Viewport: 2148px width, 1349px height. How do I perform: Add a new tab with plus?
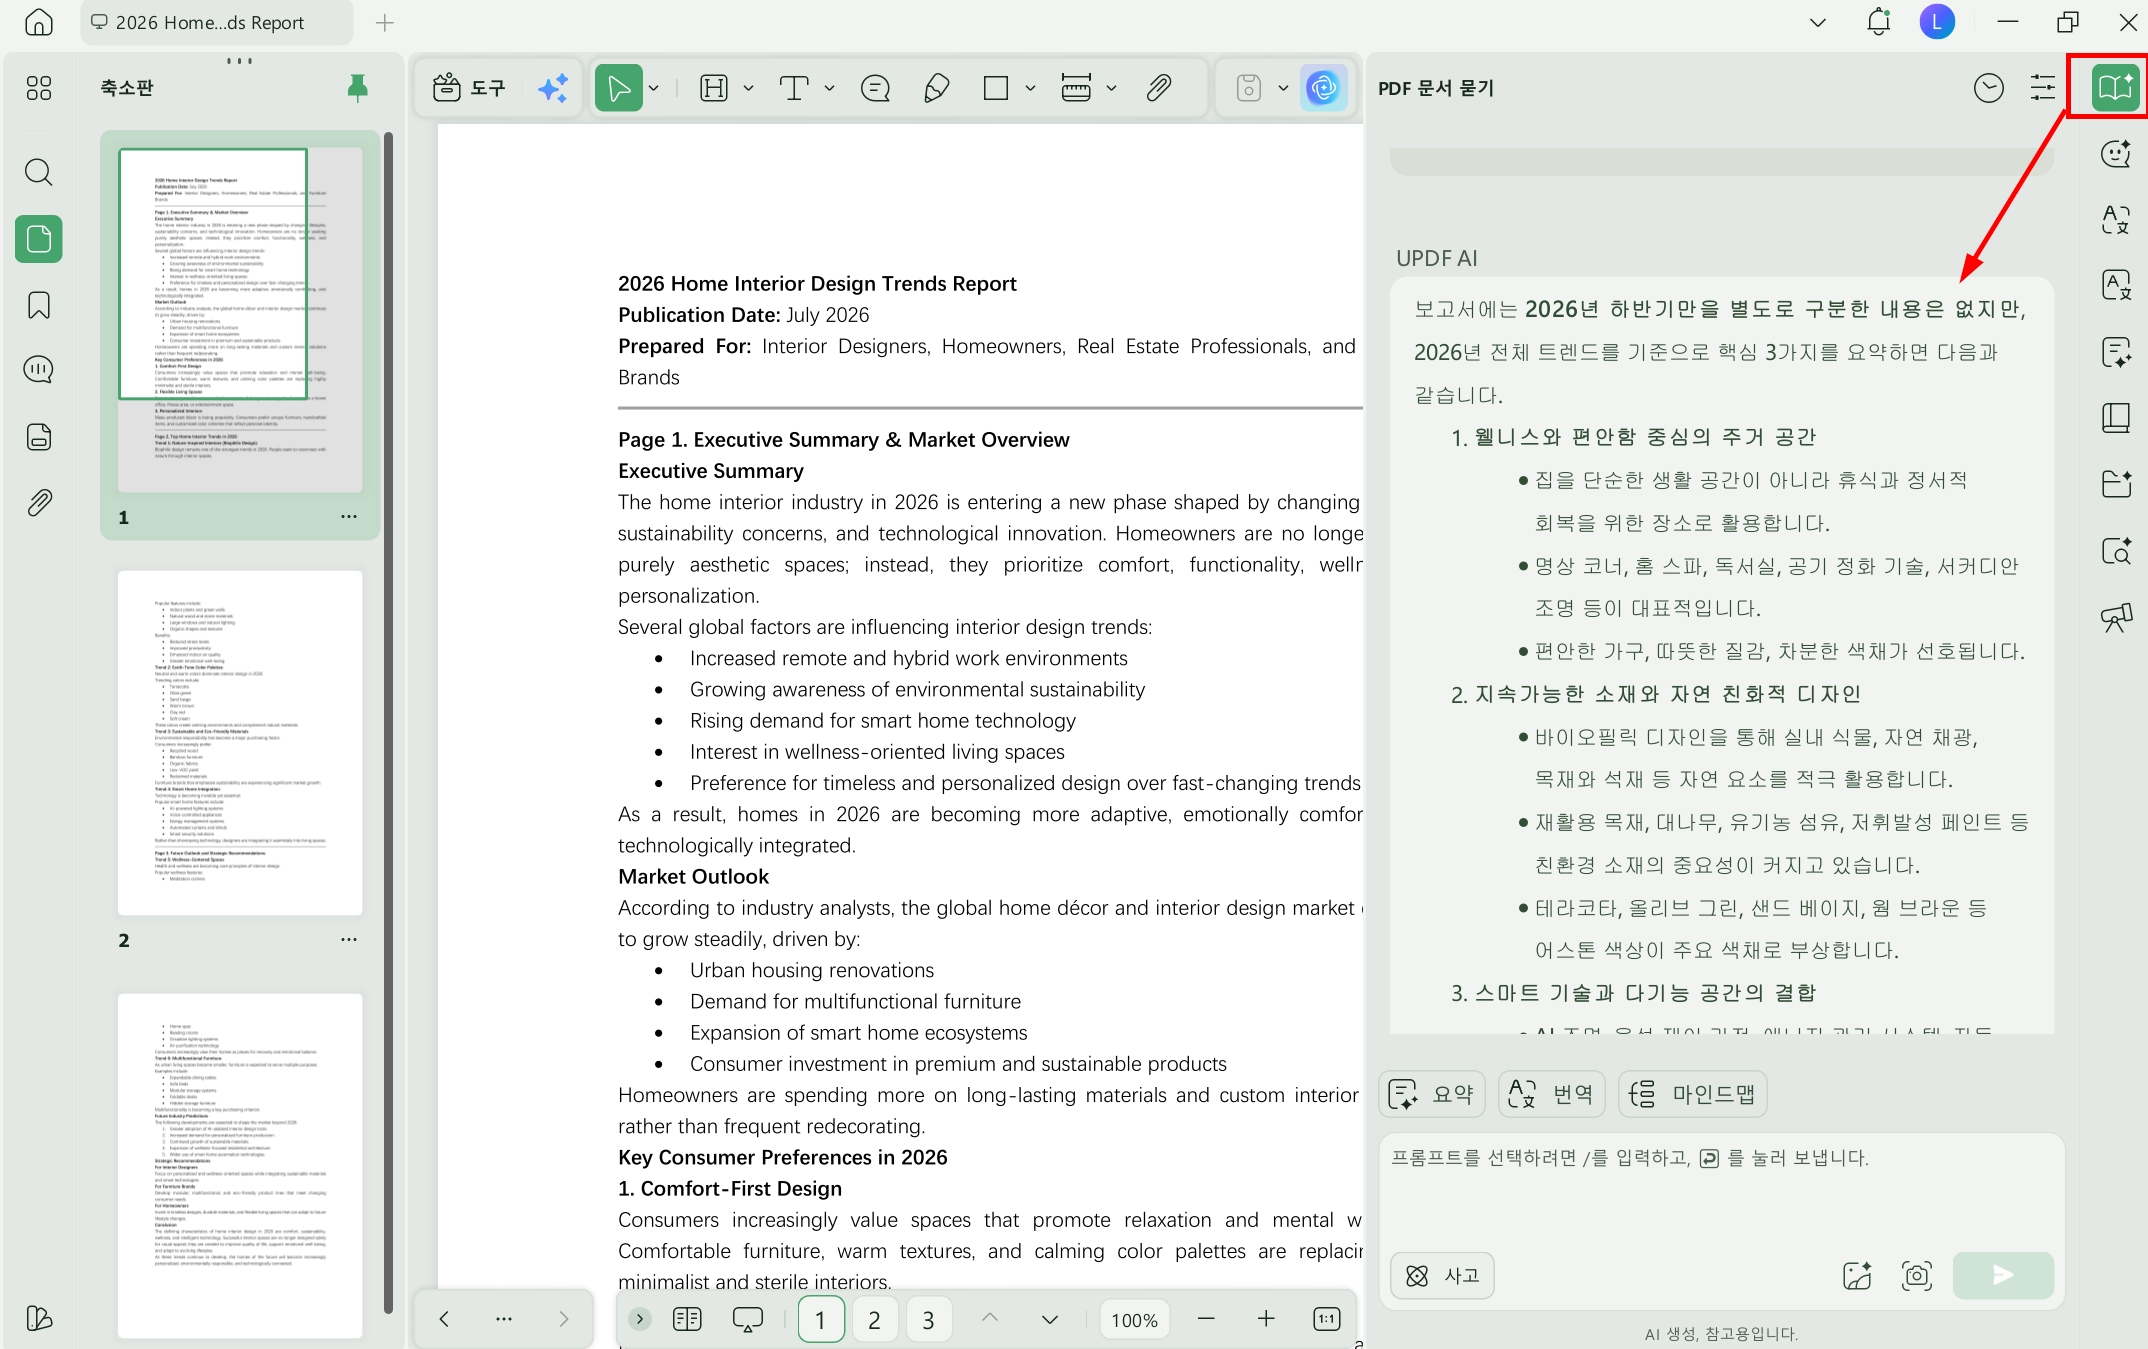(385, 22)
